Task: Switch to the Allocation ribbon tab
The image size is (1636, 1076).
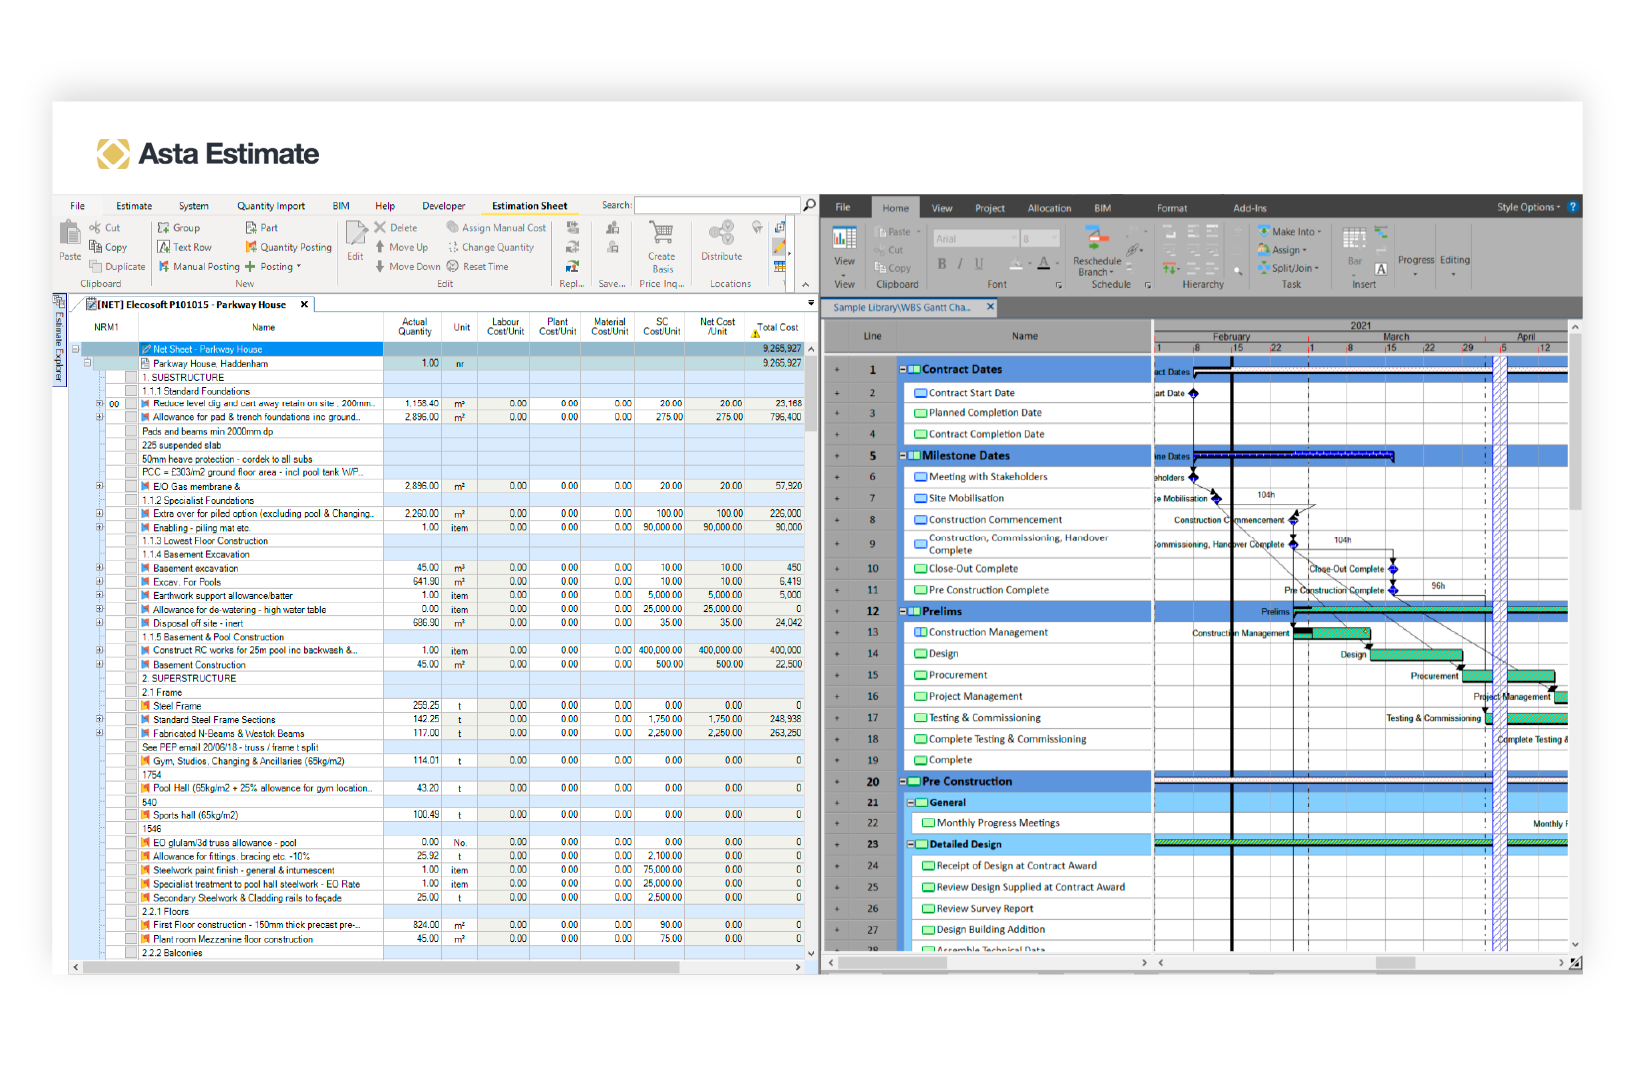Action: click(1049, 208)
